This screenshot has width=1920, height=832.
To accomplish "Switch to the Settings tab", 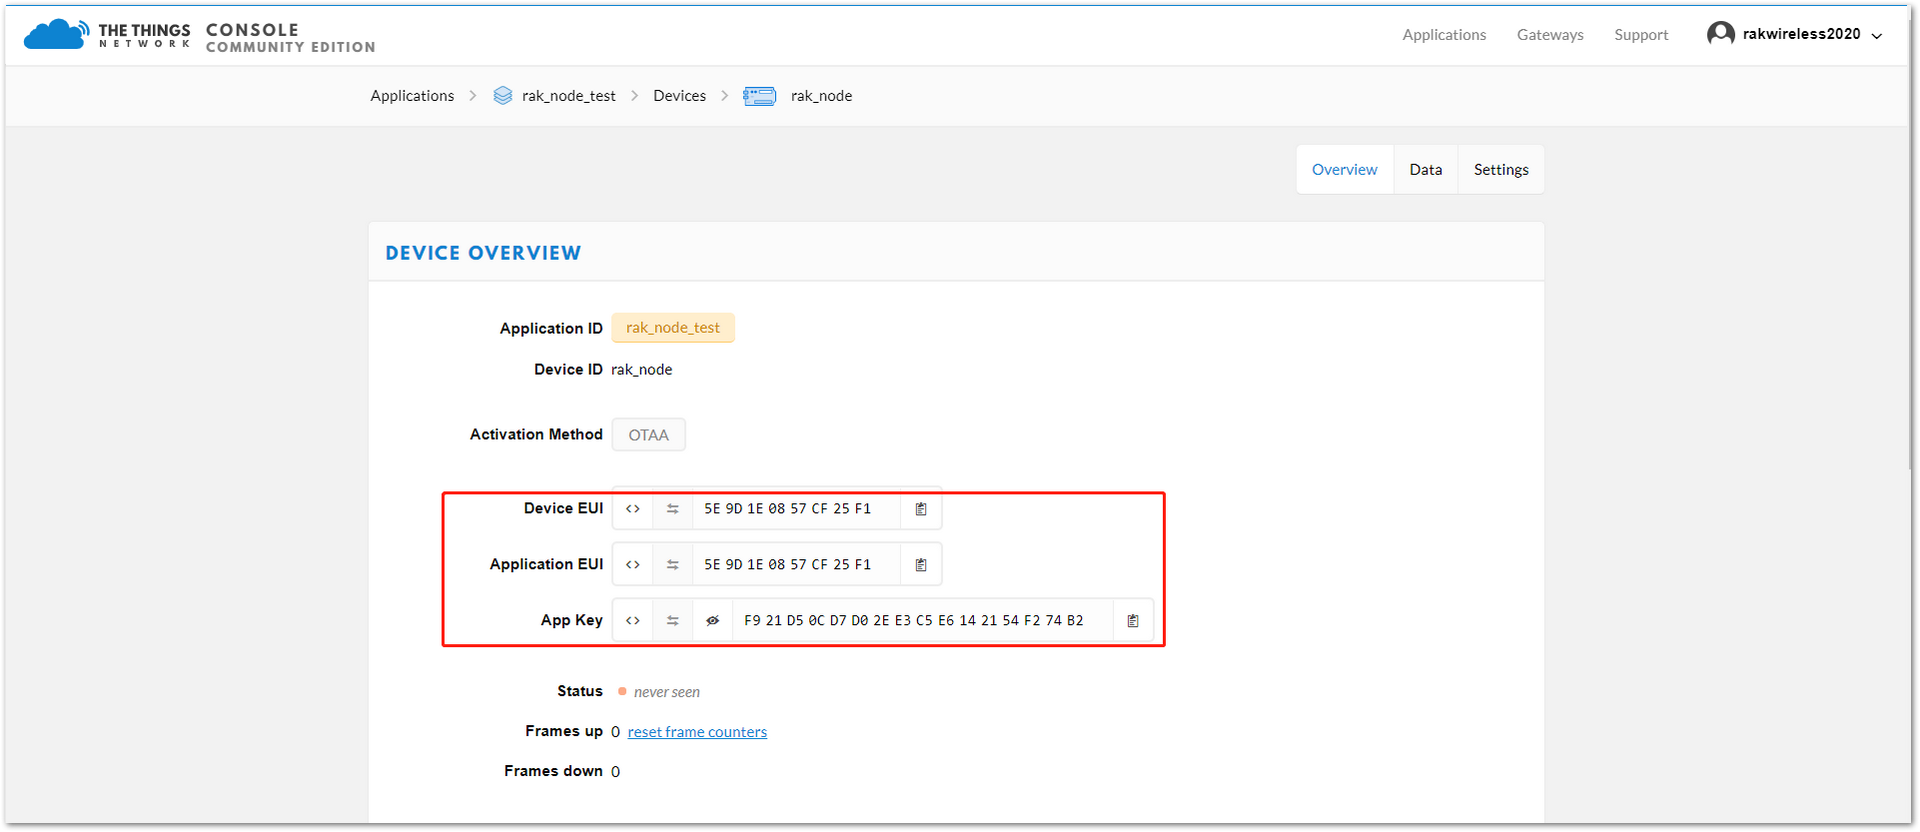I will pos(1501,170).
